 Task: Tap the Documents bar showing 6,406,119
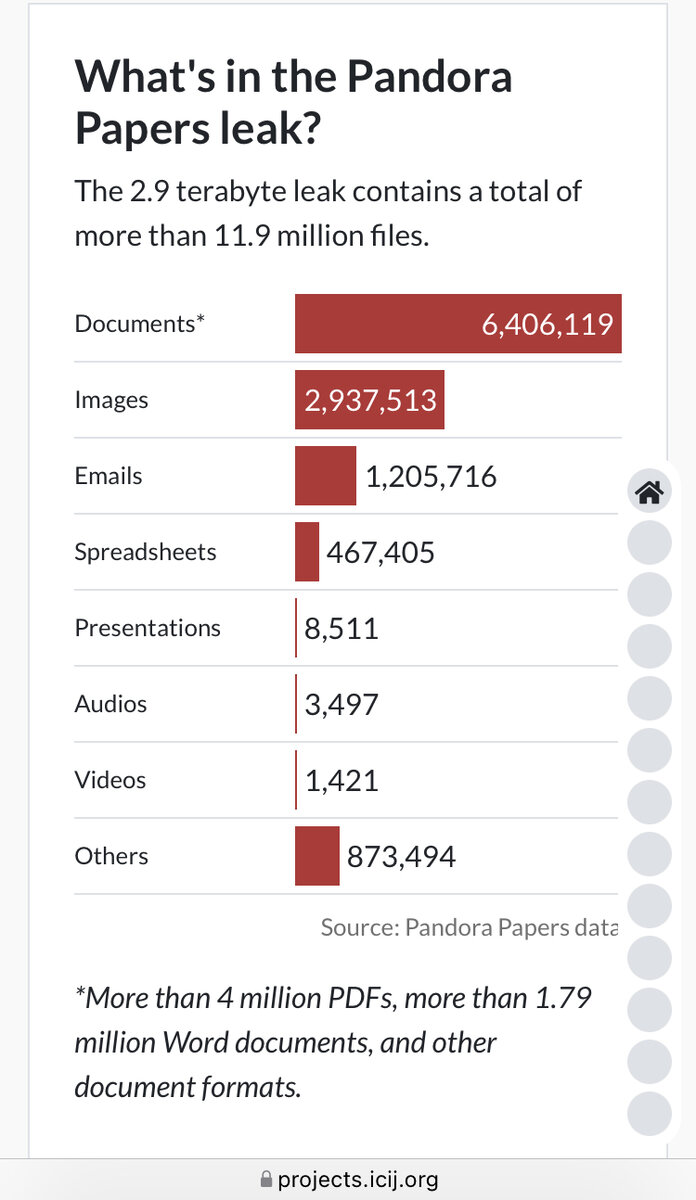pyautogui.click(x=458, y=324)
